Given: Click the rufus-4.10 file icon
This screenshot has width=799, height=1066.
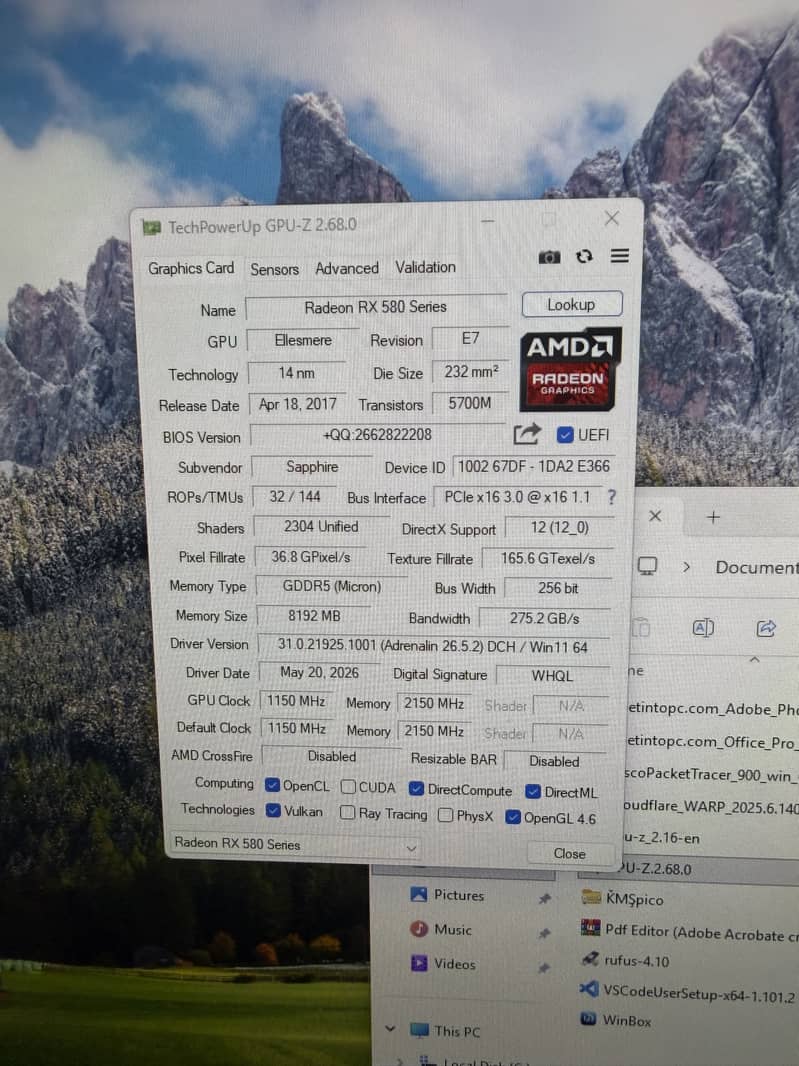Looking at the screenshot, I should coord(590,959).
